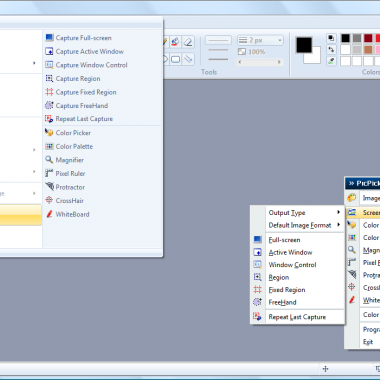Click the eyedropper icon below swap colors
The width and height of the screenshot is (380, 380).
[x=331, y=61]
